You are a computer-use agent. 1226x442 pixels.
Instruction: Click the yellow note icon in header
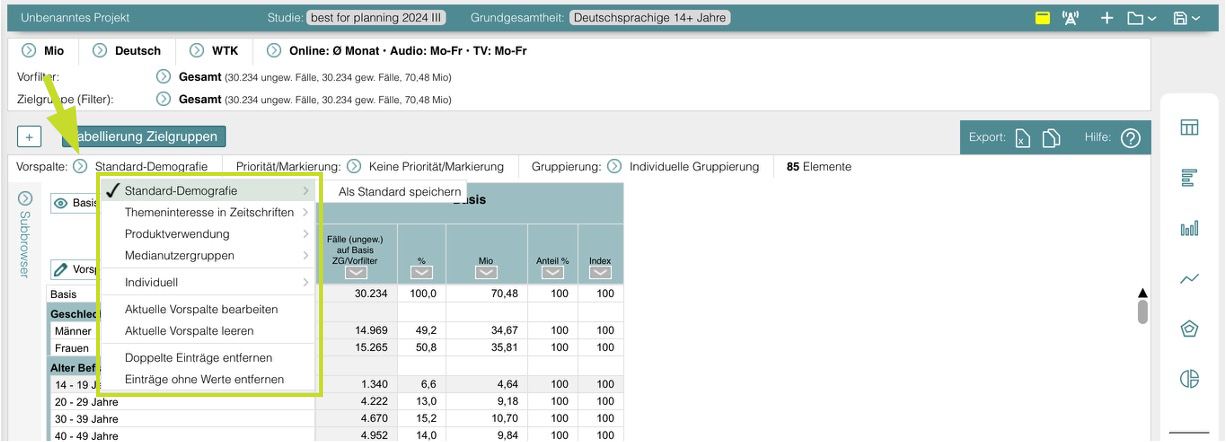(x=1043, y=18)
